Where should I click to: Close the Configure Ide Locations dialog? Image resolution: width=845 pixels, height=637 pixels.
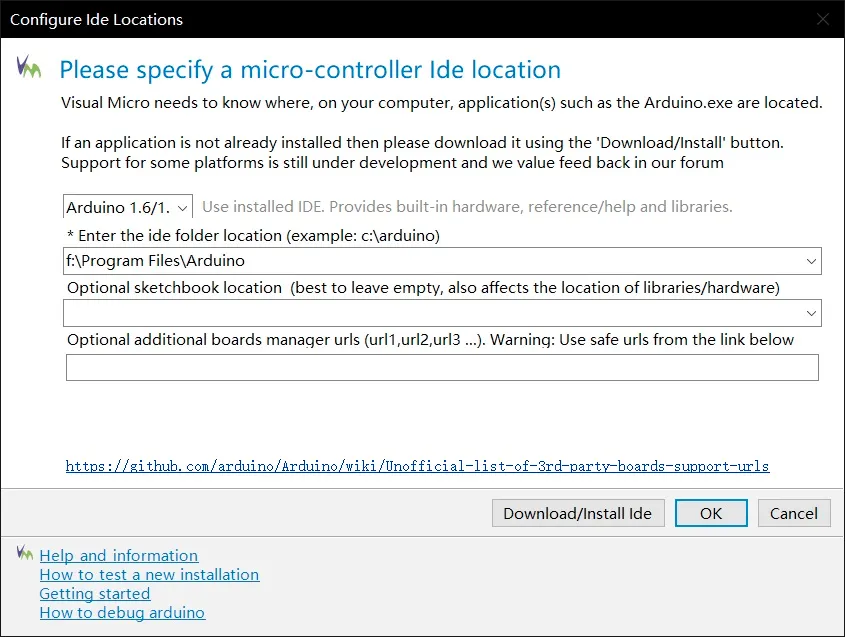pyautogui.click(x=822, y=19)
